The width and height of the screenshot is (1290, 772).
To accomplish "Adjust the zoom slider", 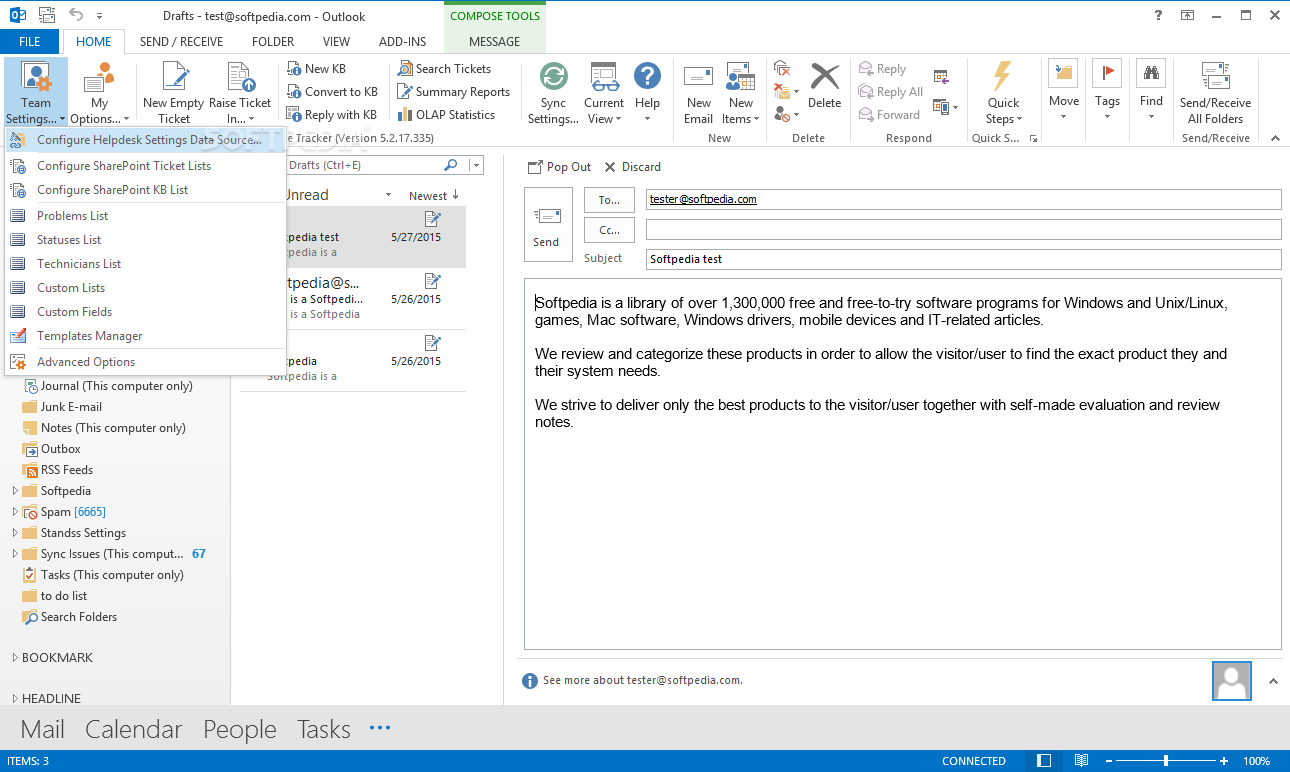I will click(x=1165, y=761).
